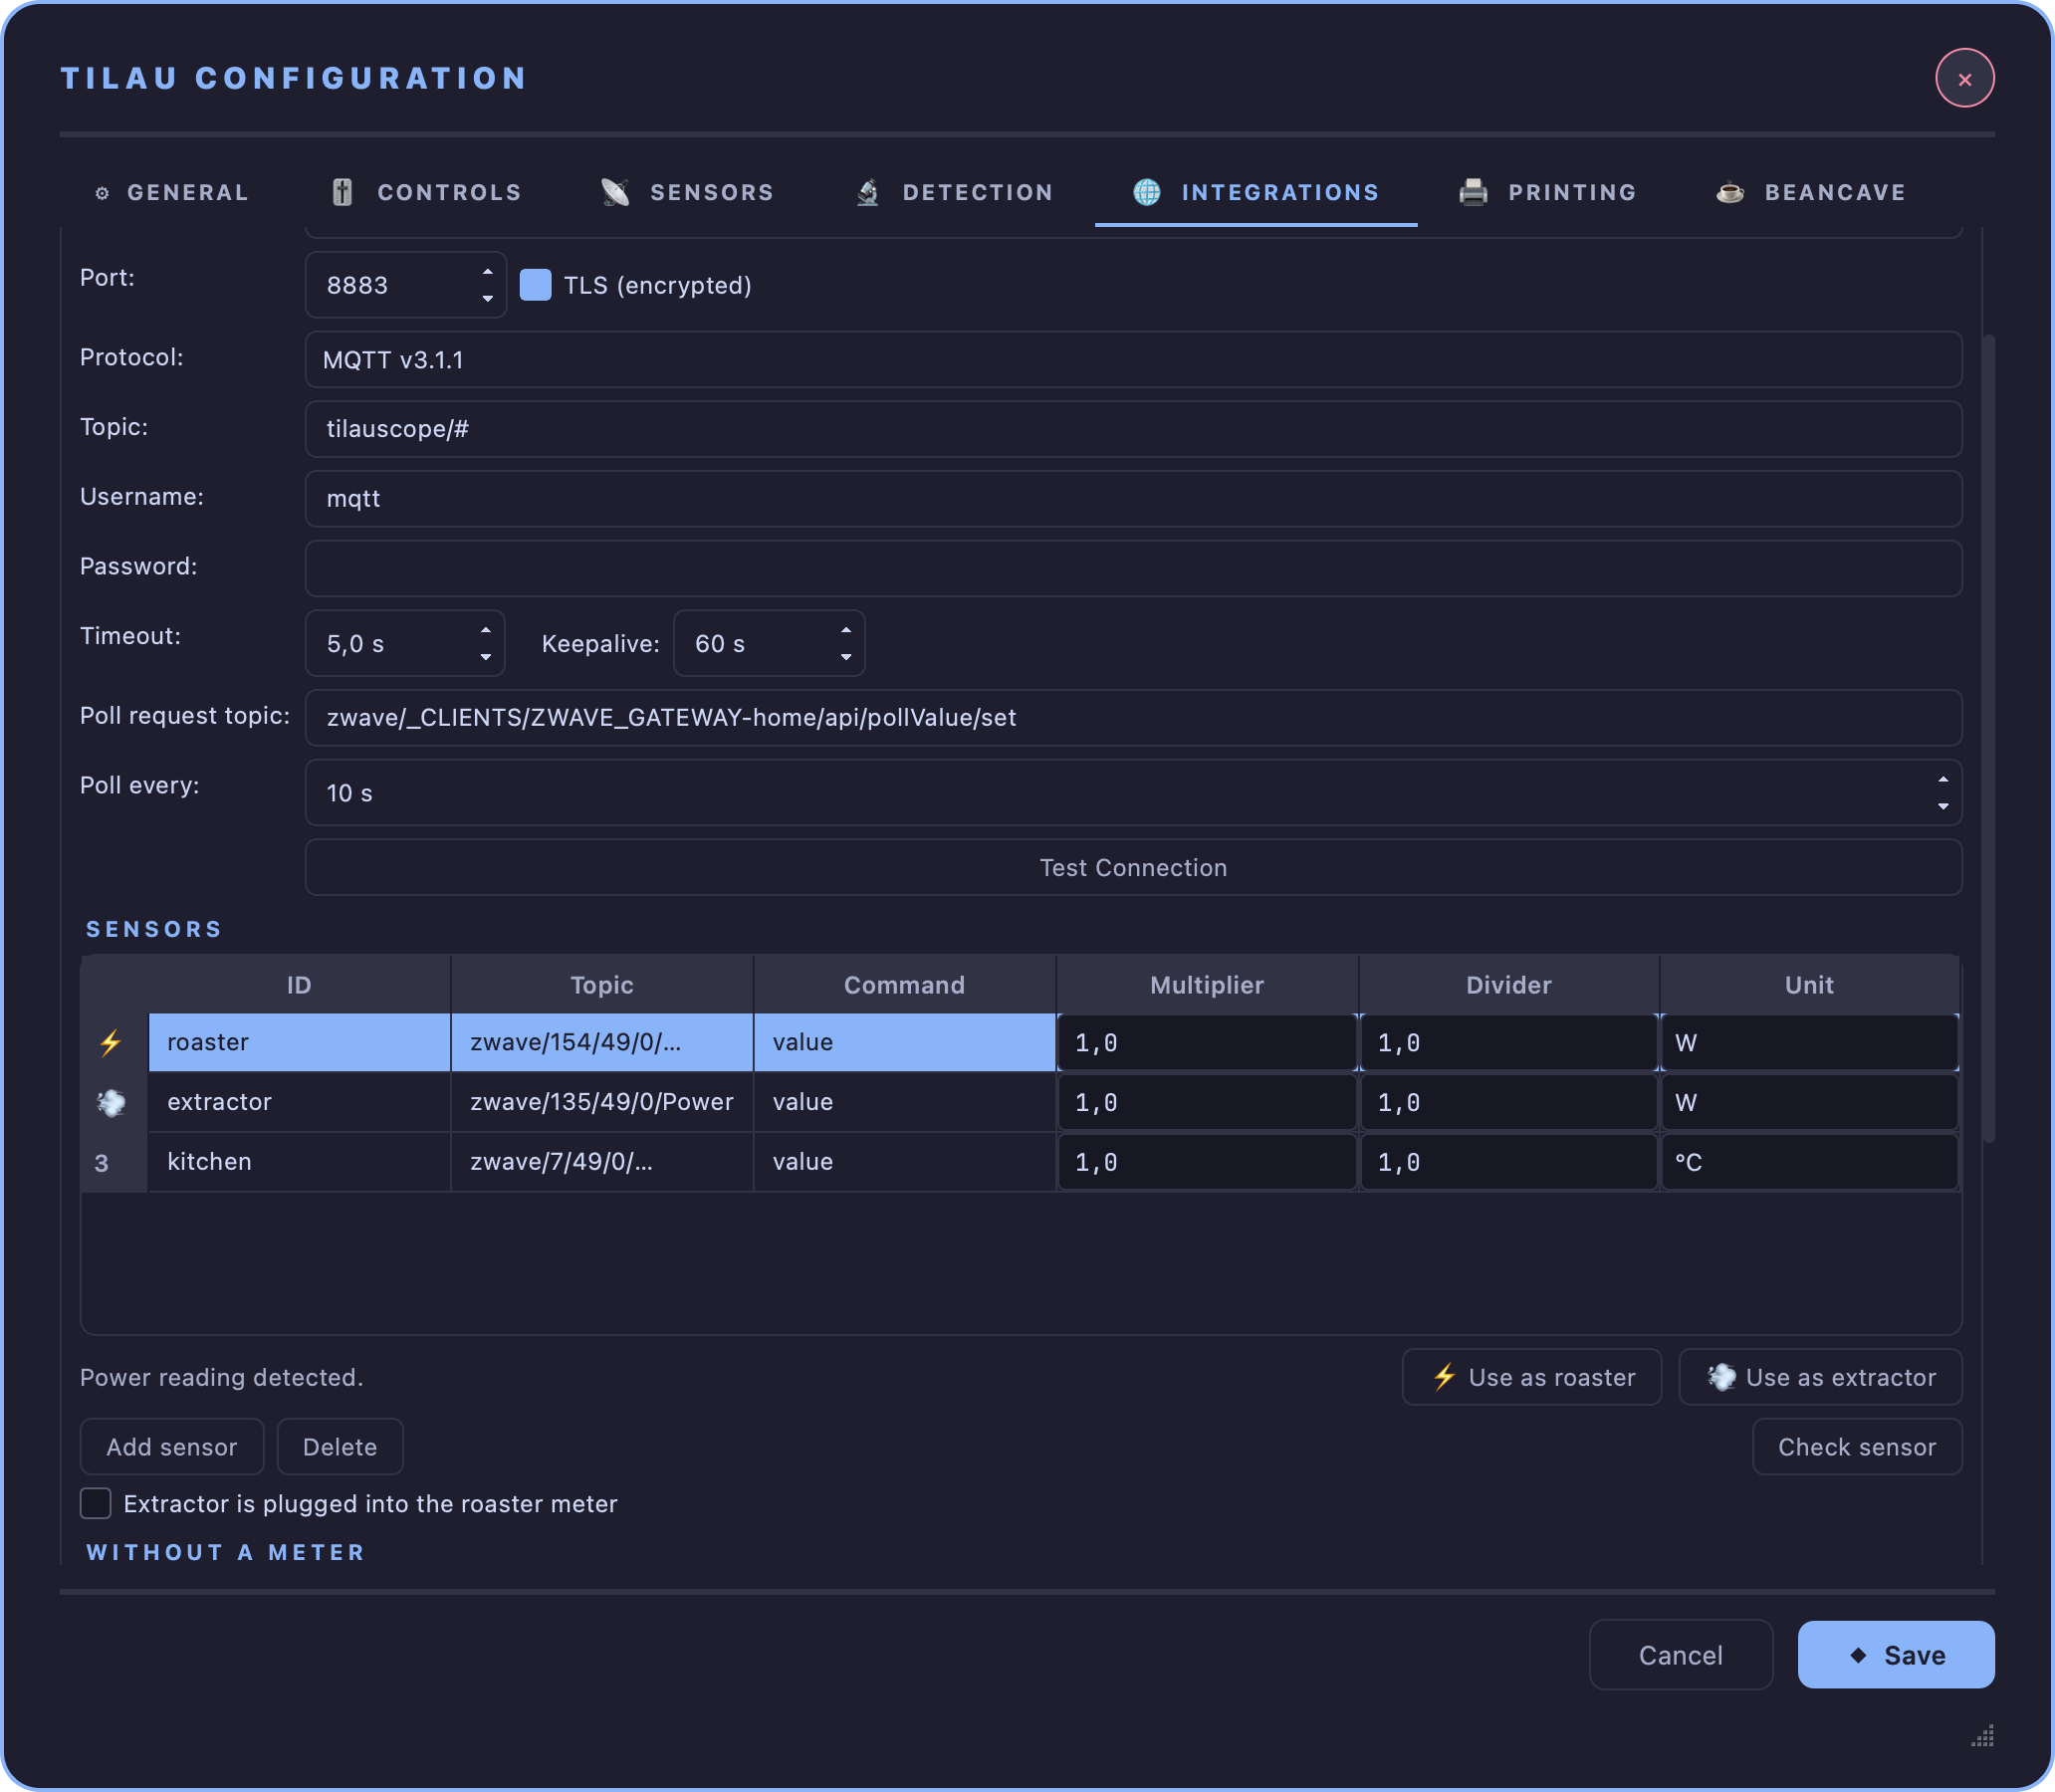The image size is (2055, 1792).
Task: Click the Topic field tilauscope/#
Action: pos(1133,429)
